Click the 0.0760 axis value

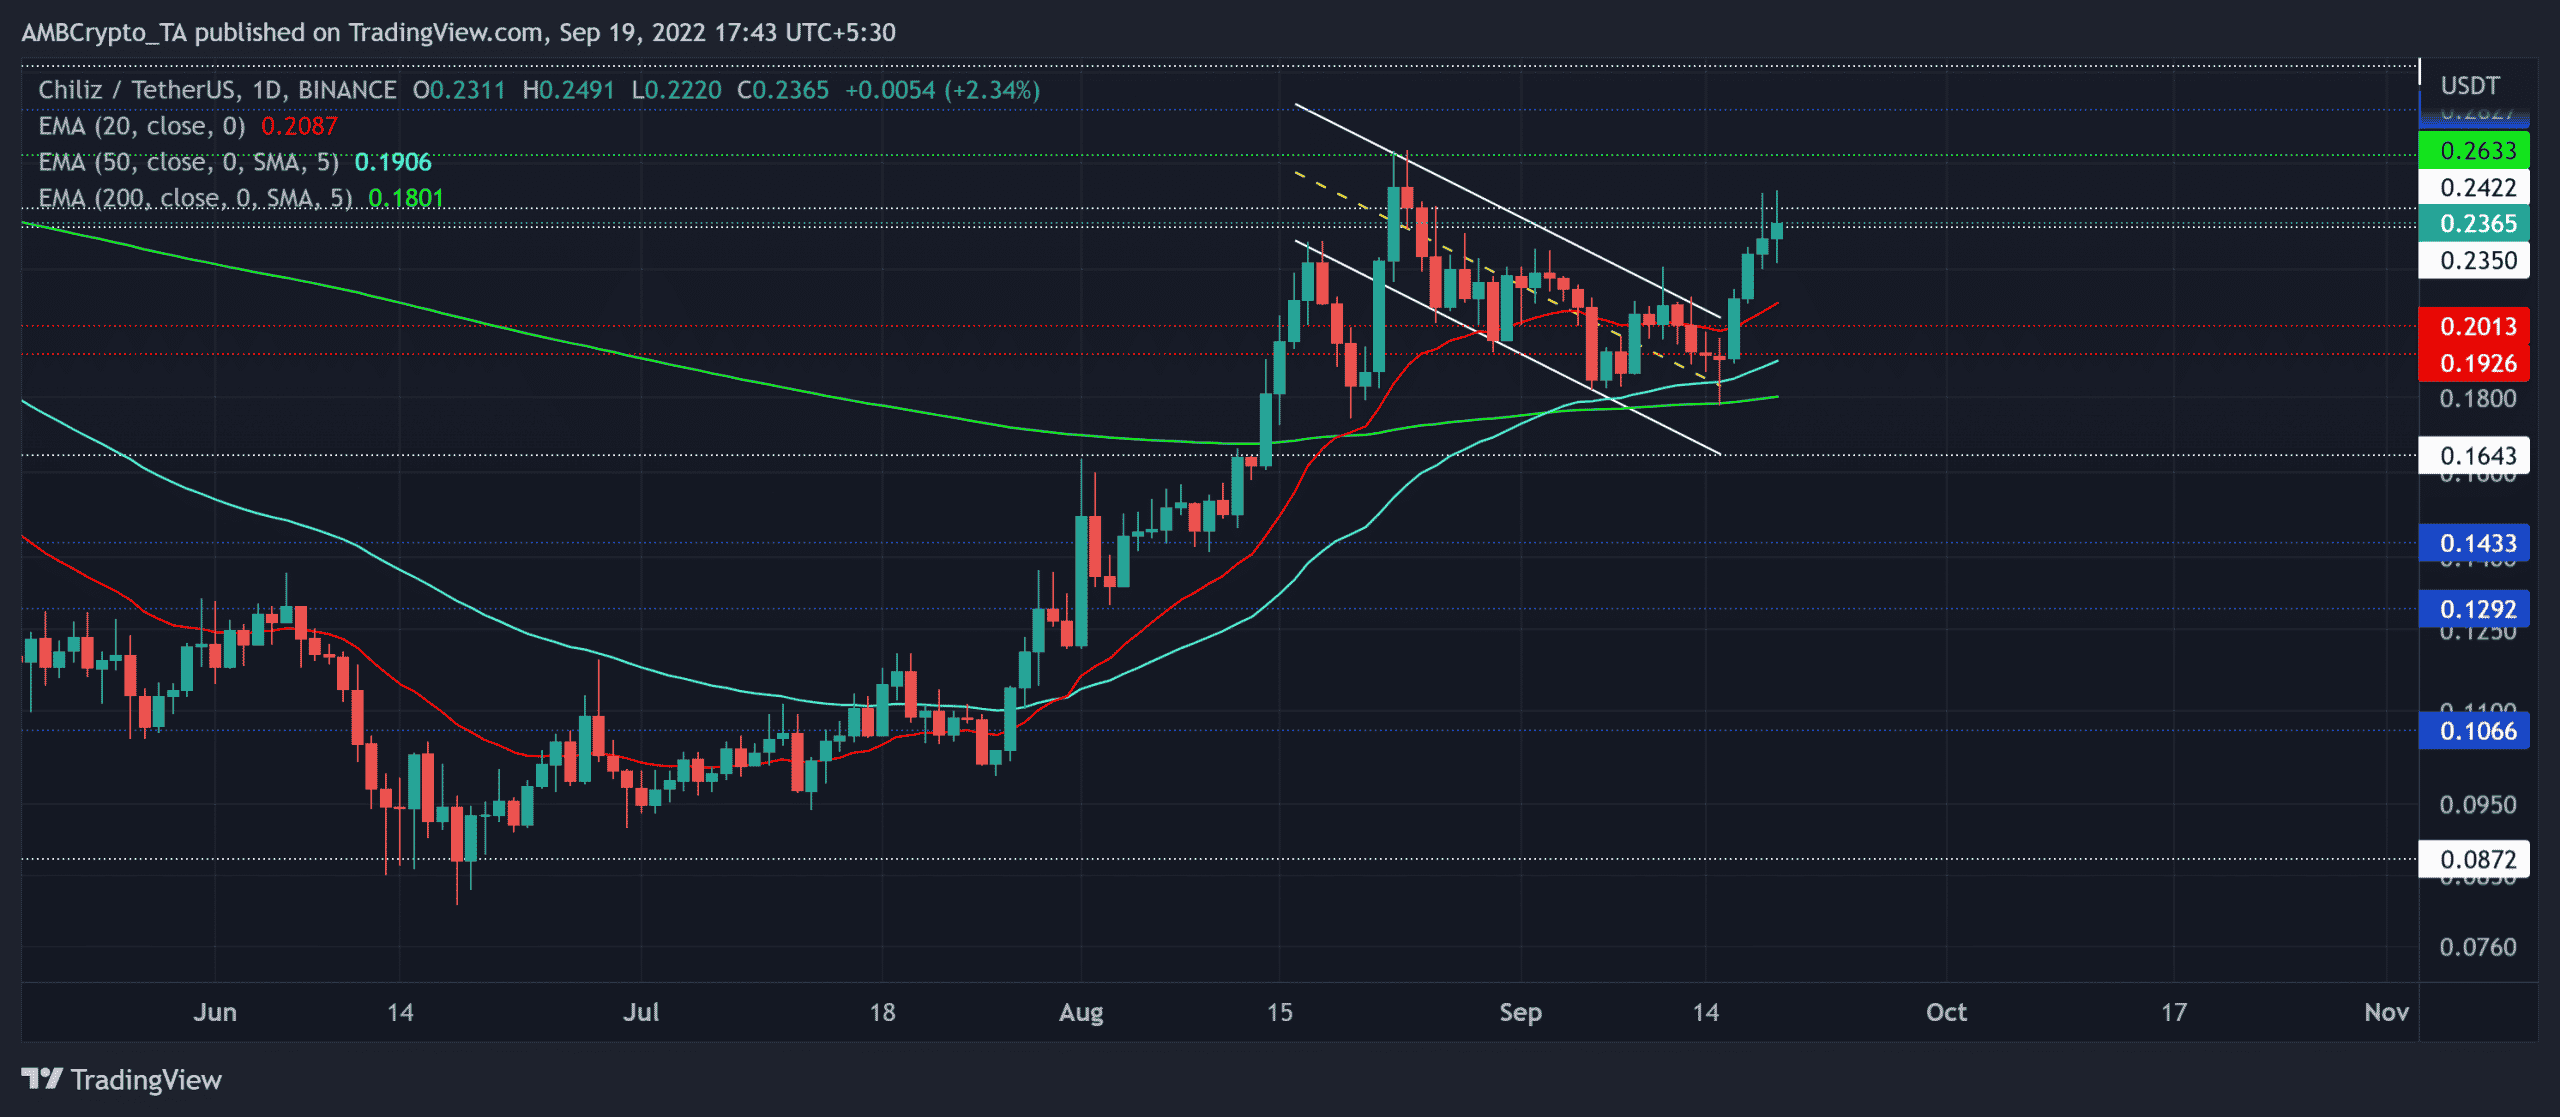coord(2478,947)
